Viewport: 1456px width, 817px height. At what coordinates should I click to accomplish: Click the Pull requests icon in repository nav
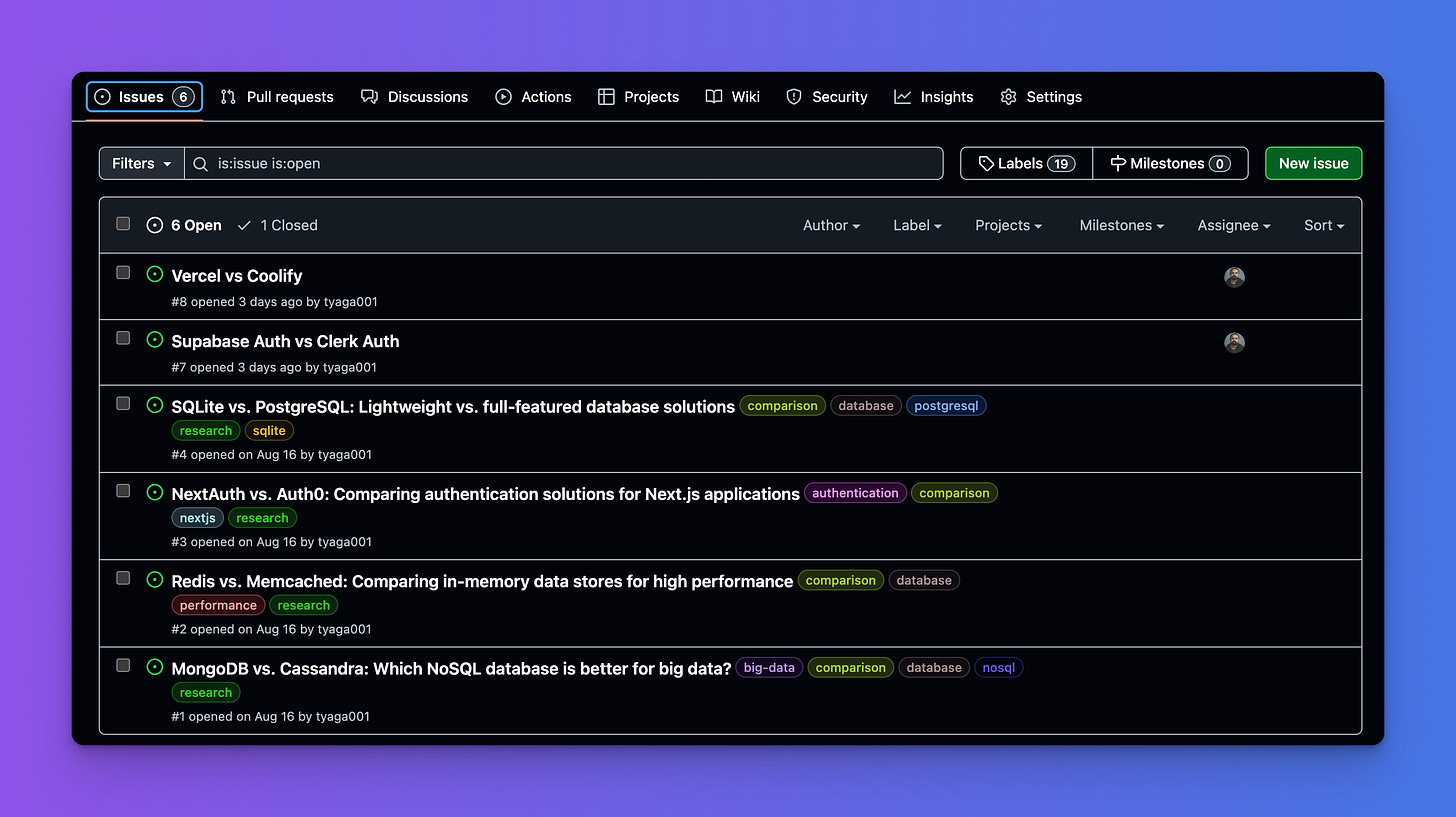[x=228, y=97]
